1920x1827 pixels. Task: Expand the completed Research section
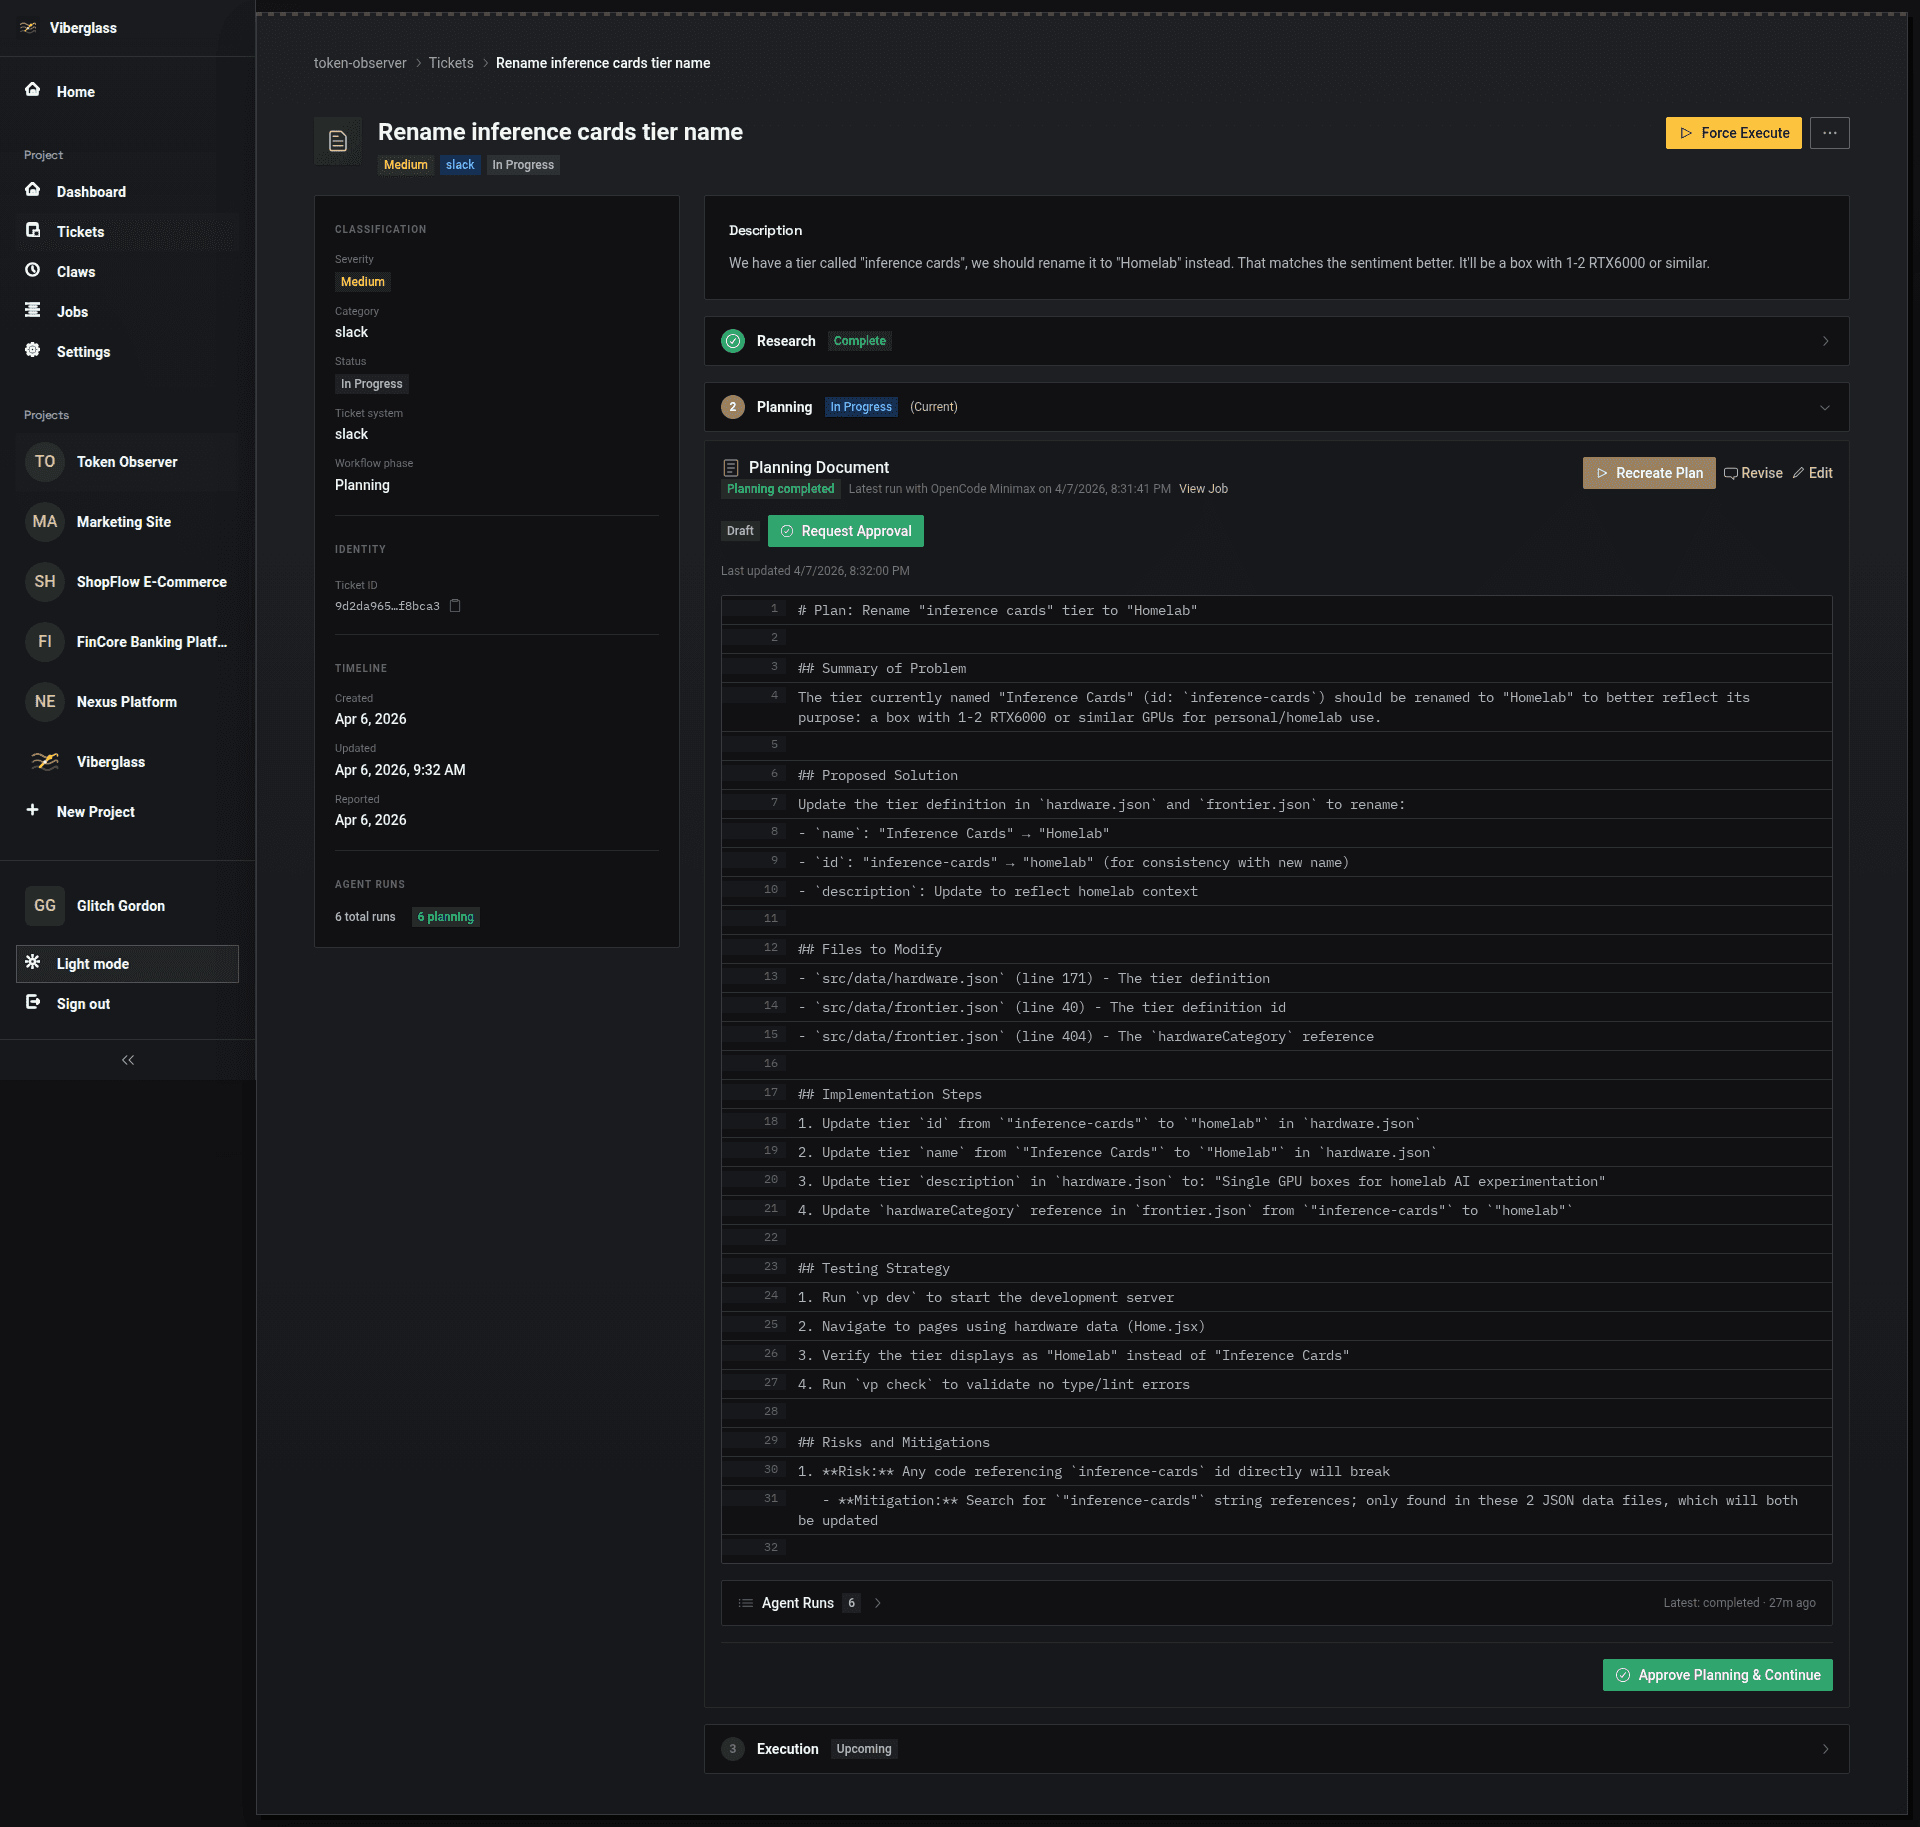click(x=1825, y=340)
